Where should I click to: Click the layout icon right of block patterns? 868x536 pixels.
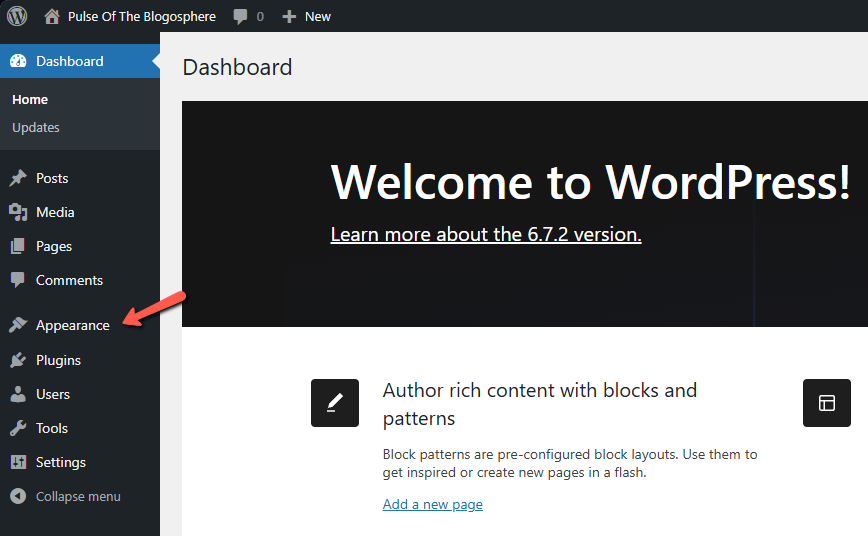(x=827, y=403)
